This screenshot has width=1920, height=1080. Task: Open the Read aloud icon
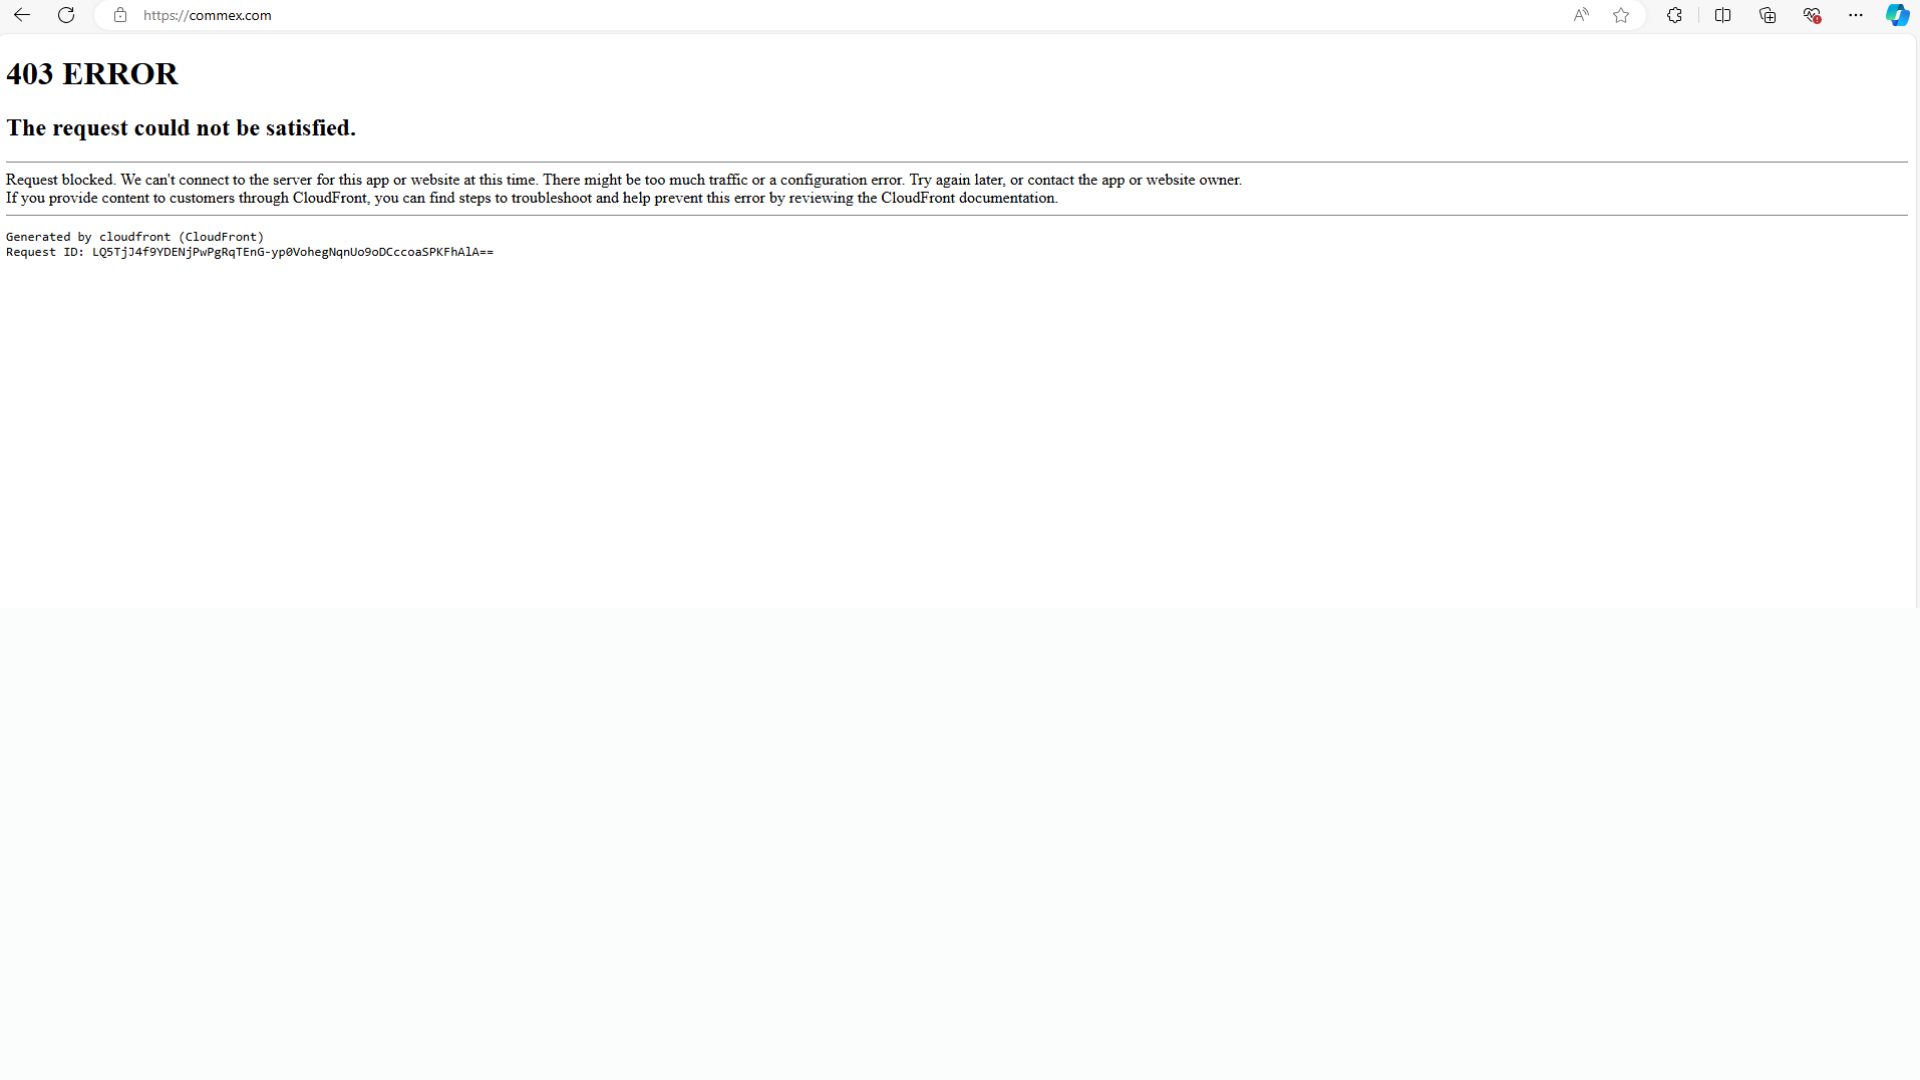coord(1581,15)
